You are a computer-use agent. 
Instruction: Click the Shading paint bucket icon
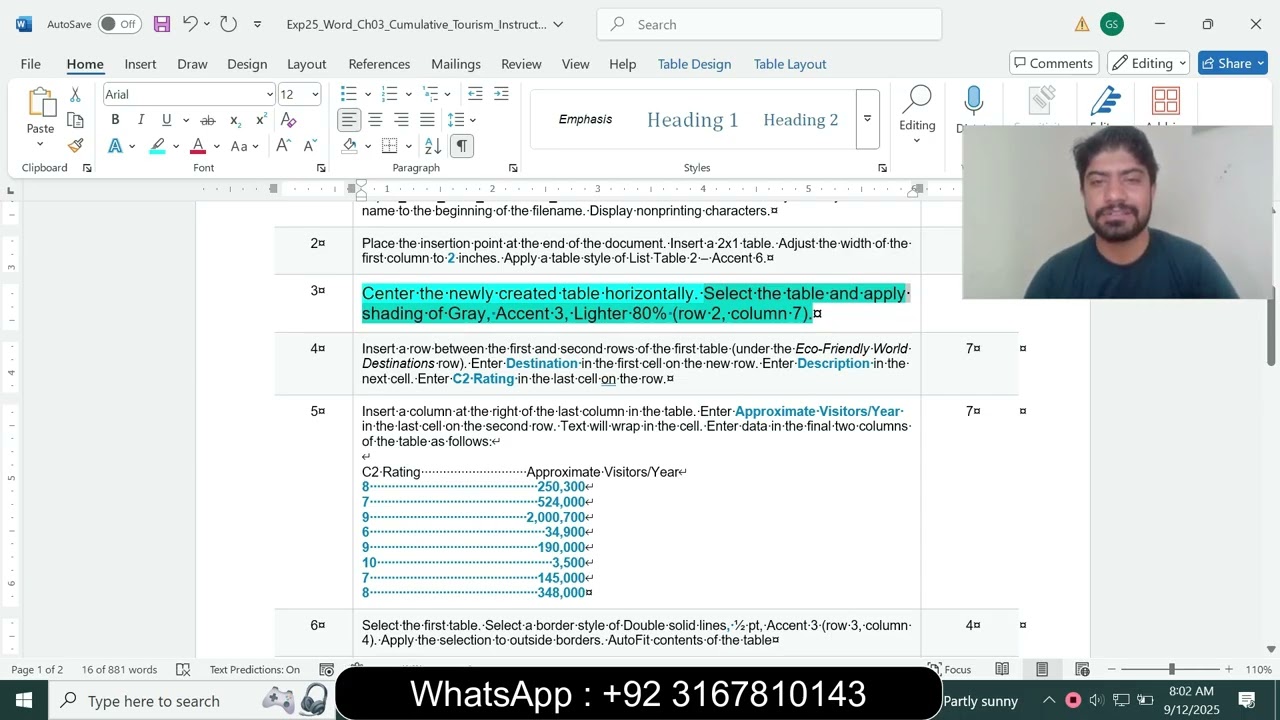(349, 146)
